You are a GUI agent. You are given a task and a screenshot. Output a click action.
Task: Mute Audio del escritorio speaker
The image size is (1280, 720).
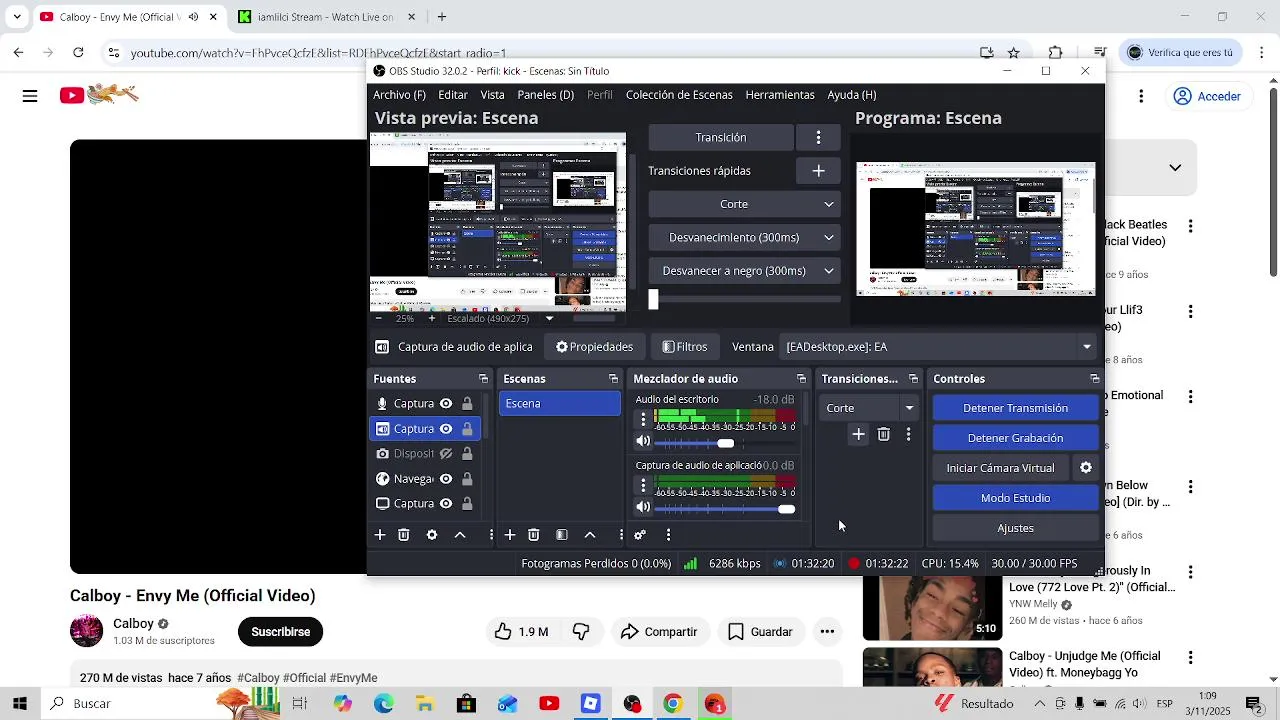point(643,442)
